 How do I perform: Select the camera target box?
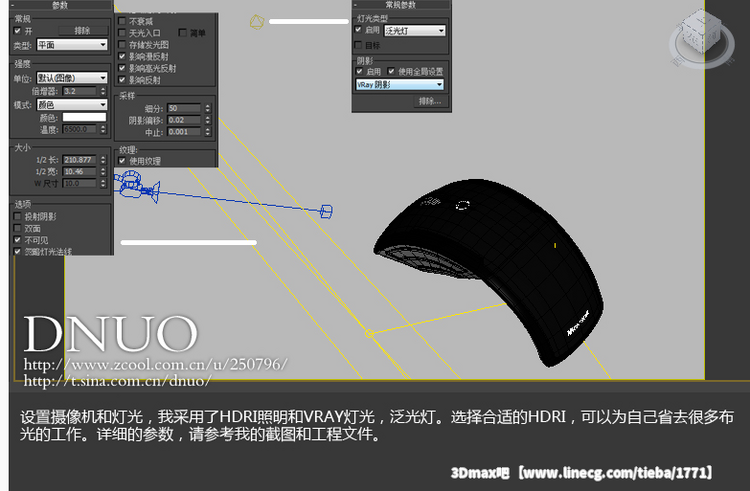click(x=325, y=211)
